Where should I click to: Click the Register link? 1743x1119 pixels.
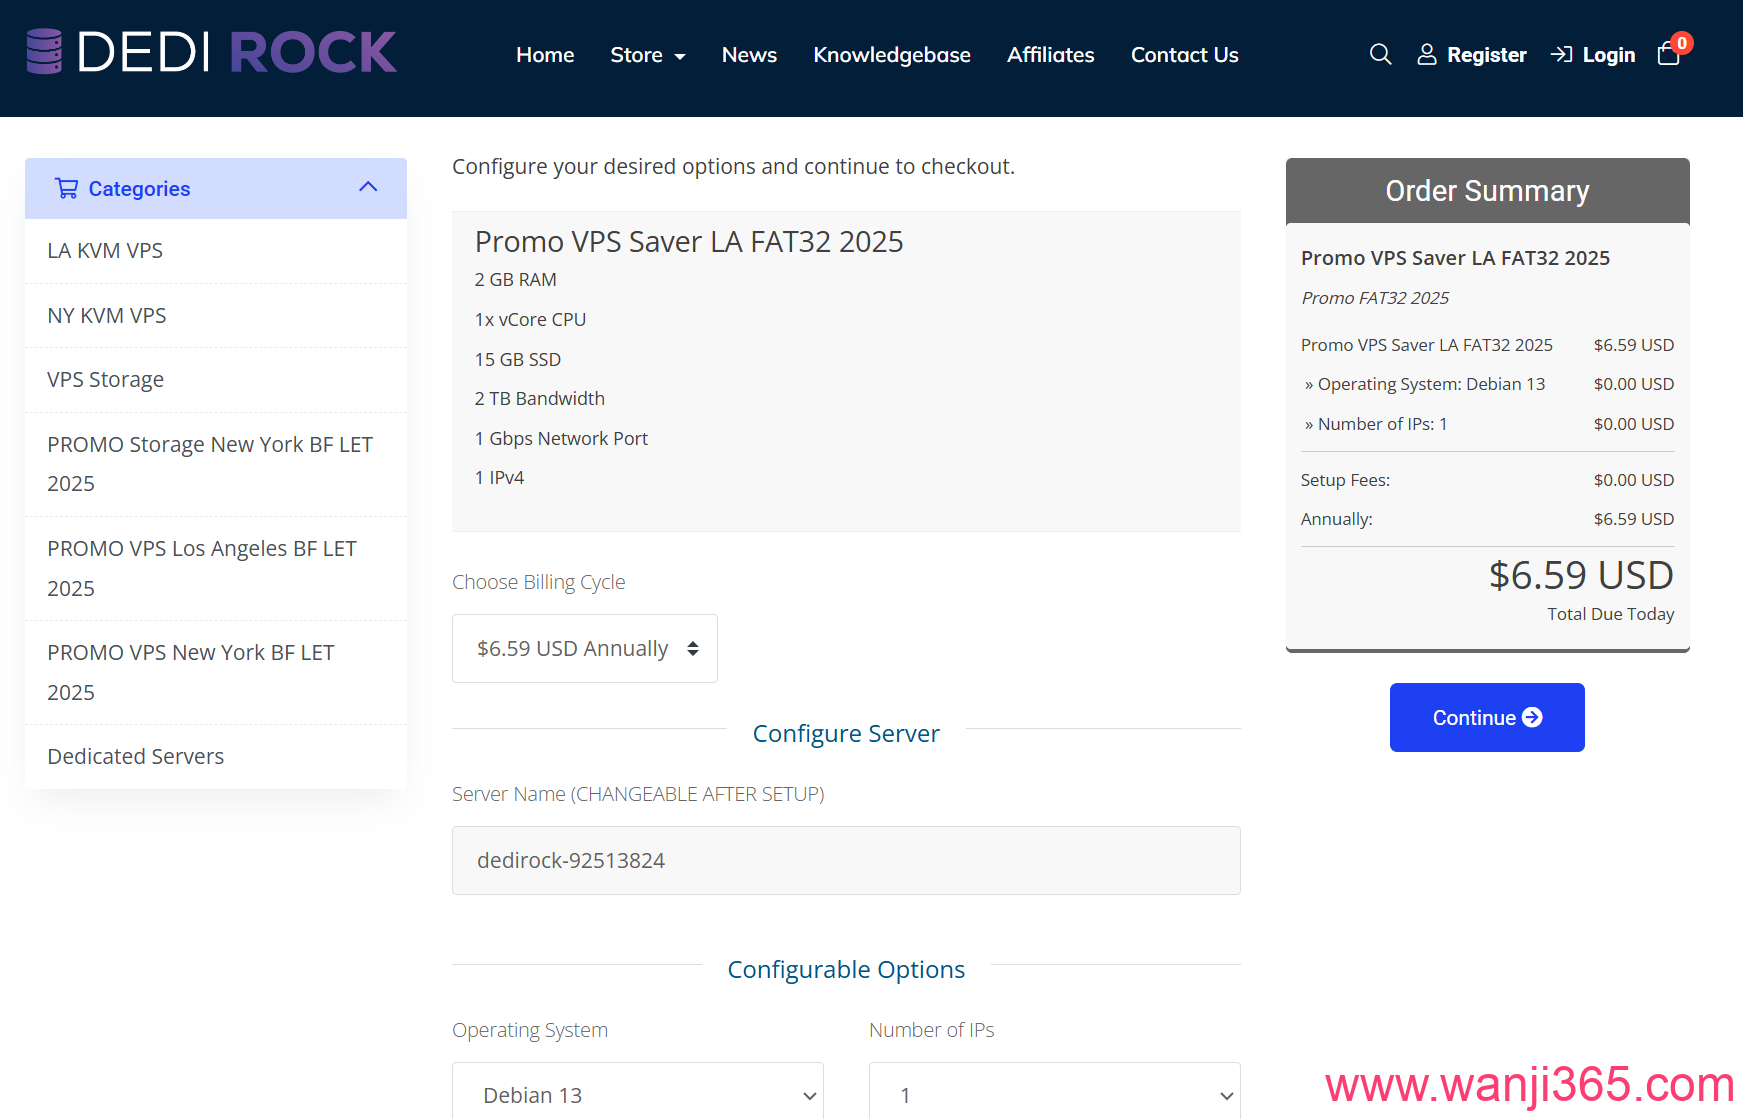click(x=1487, y=54)
